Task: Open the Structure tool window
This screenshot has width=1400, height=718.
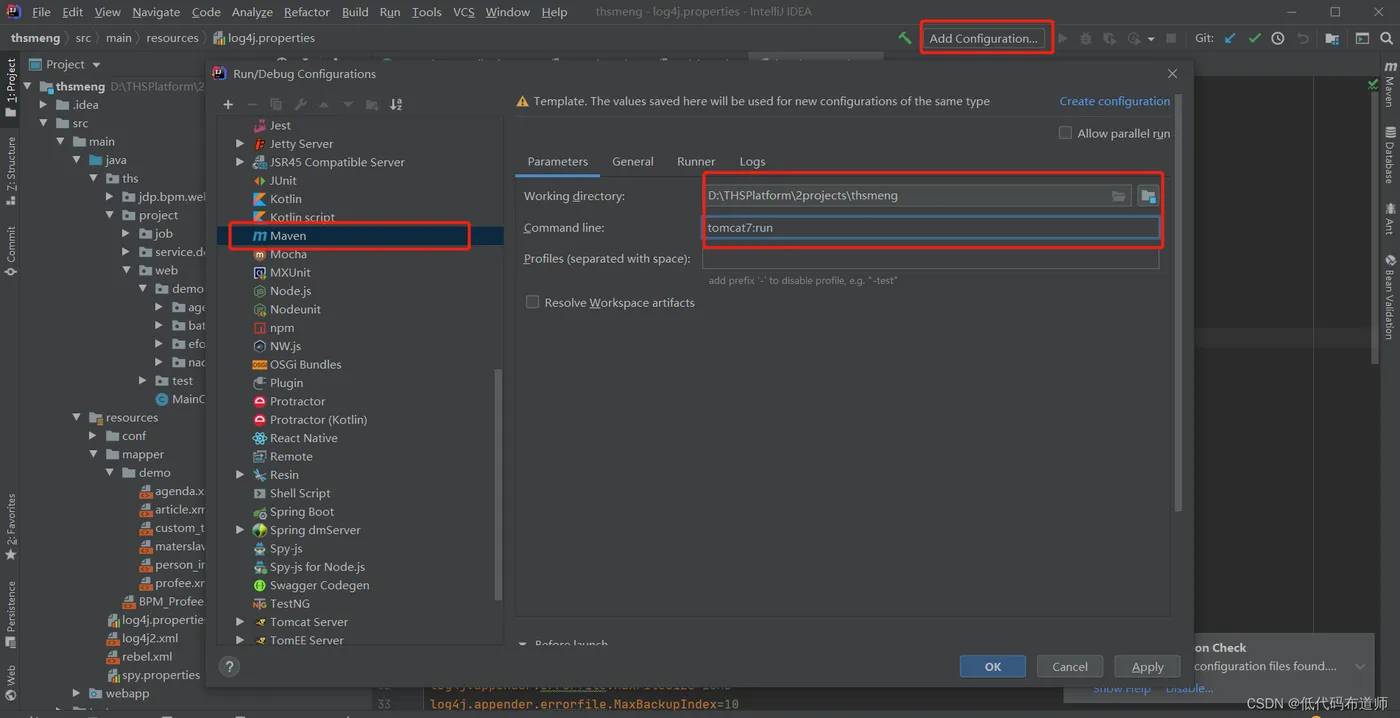Action: tap(11, 171)
